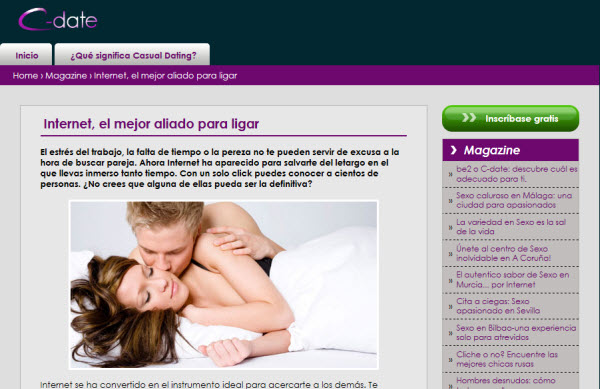The image size is (600, 389).
Task: Click breadcrumb Internet, el mejor aliado para ligar
Action: 165,76
